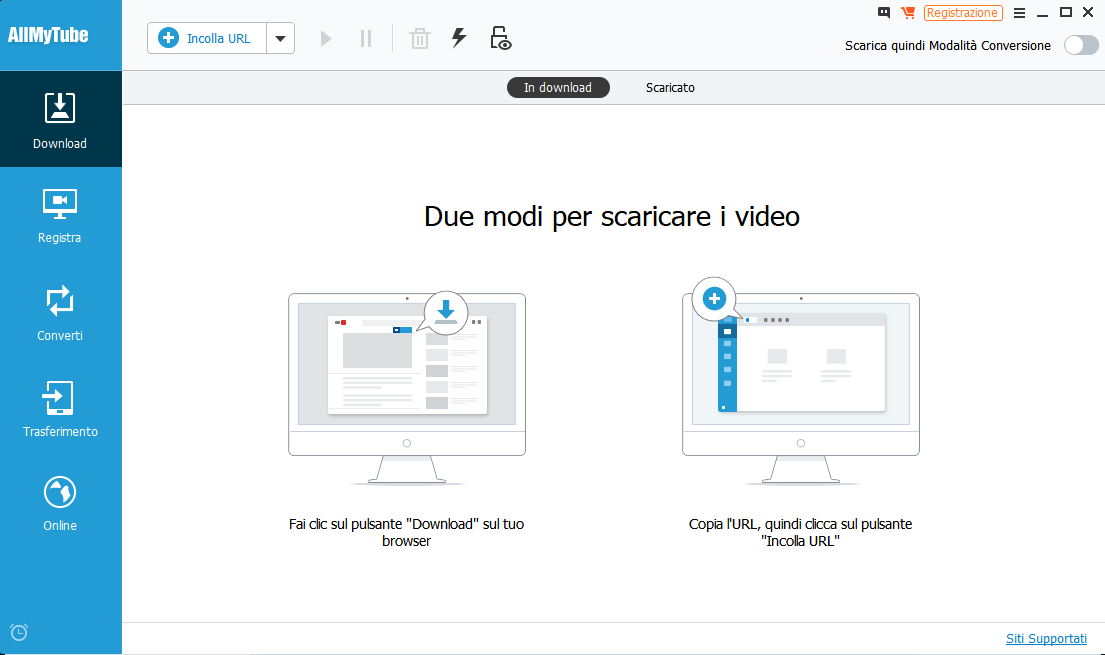1105x655 pixels.
Task: Expand the Incolla URL dropdown arrow
Action: (280, 38)
